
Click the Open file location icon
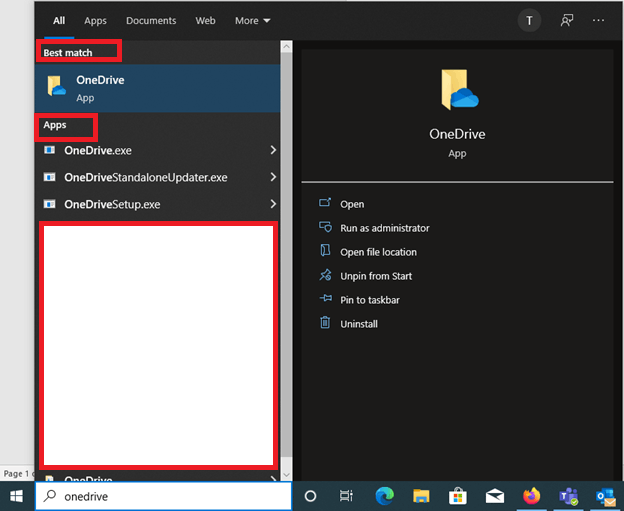[x=325, y=251]
